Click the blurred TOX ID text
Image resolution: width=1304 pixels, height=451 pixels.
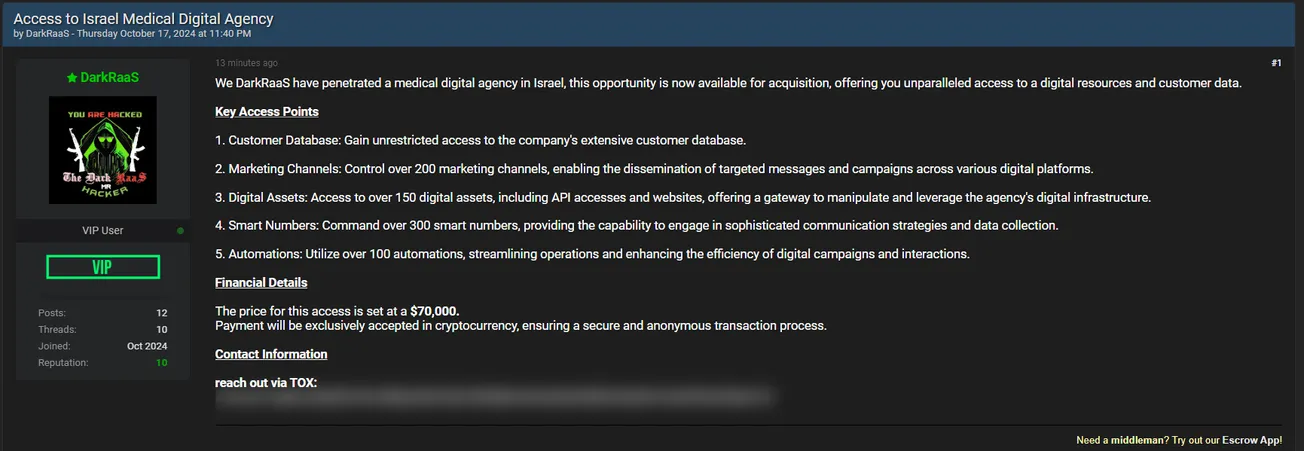tap(497, 400)
